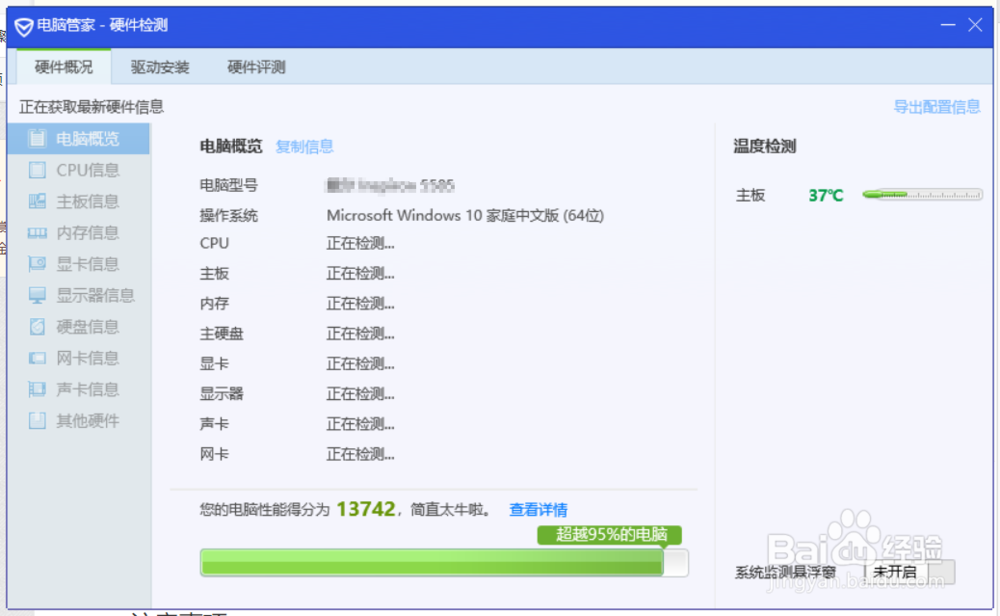The width and height of the screenshot is (1000, 616).
Task: Open the 硬件评测 tab
Action: pos(256,67)
